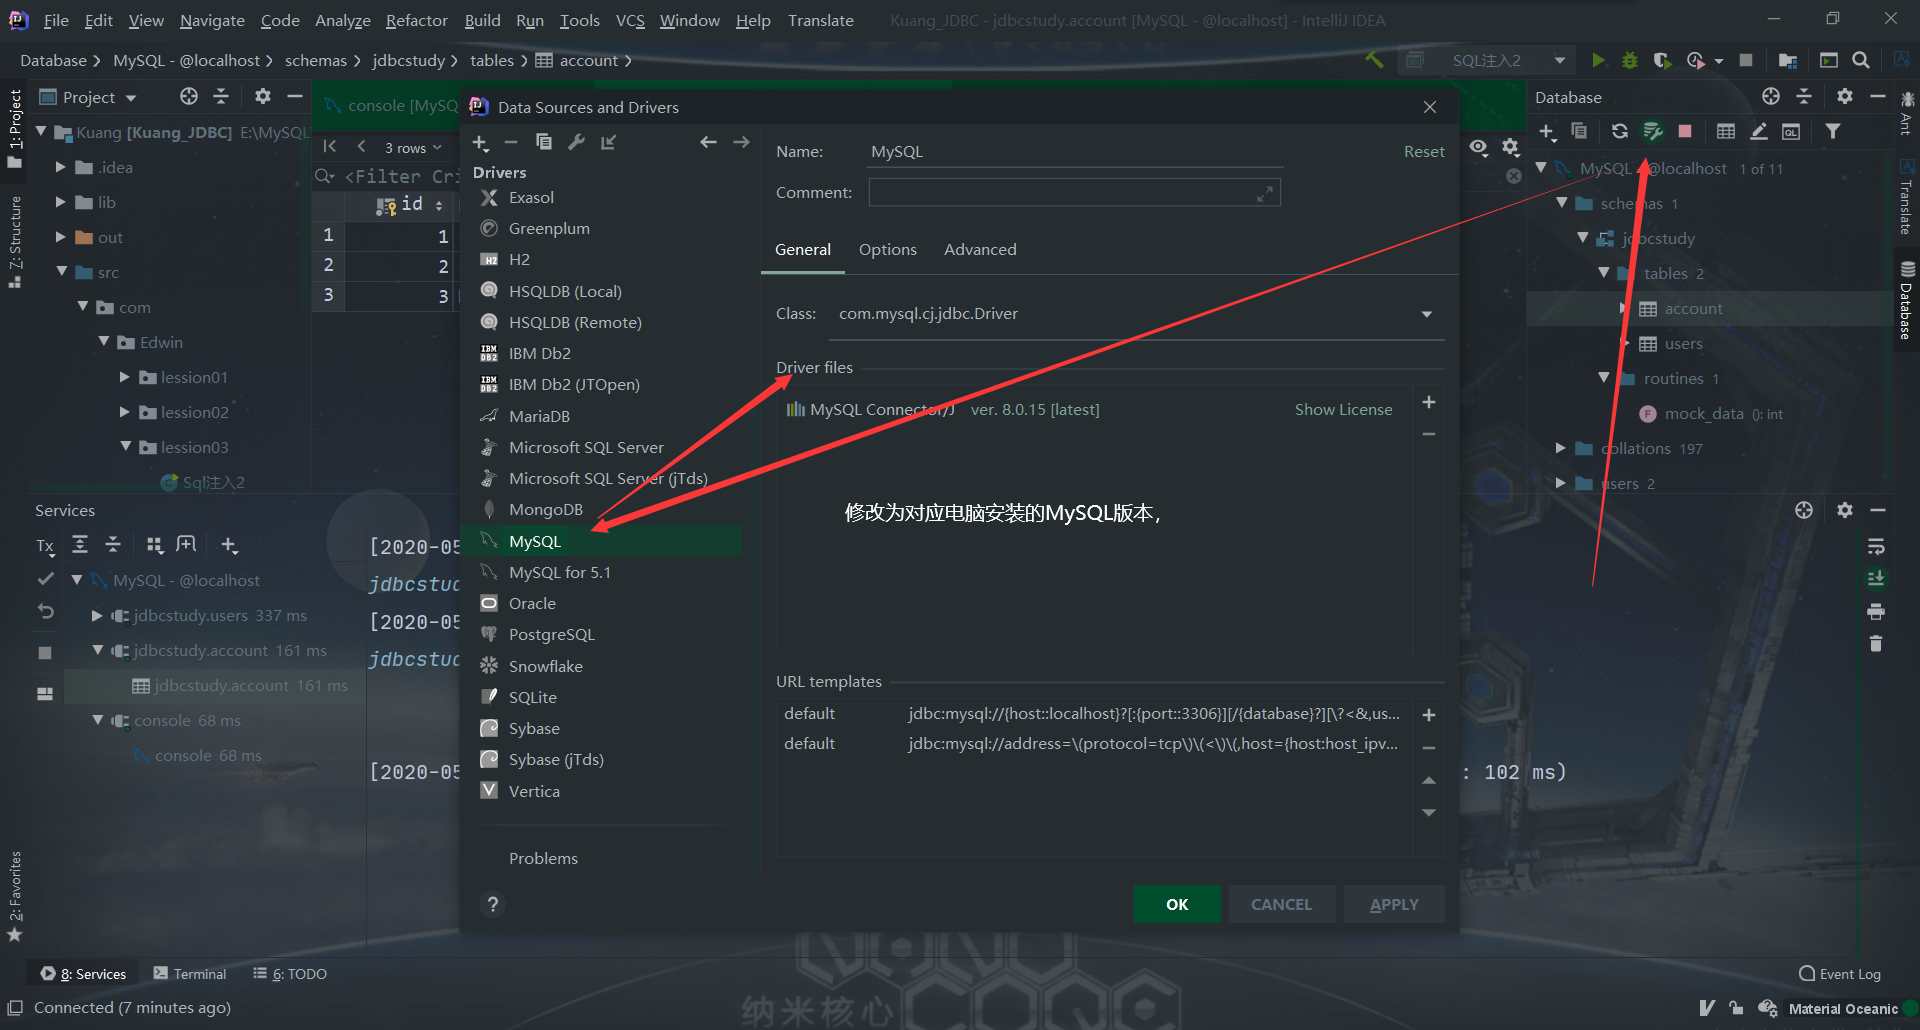This screenshot has width=1920, height=1030.
Task: Expand the .idea folder in Project
Action: pyautogui.click(x=61, y=167)
